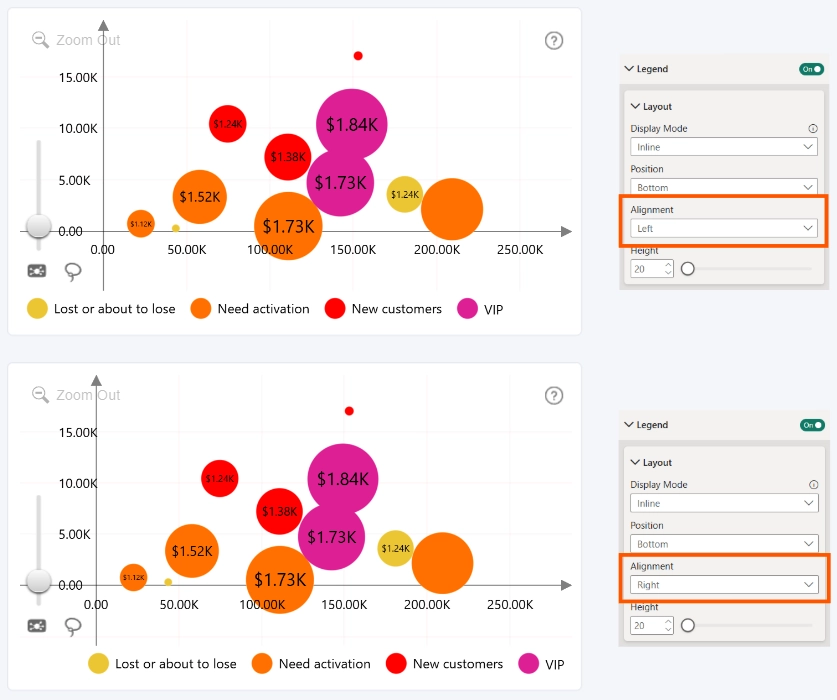Image resolution: width=837 pixels, height=700 pixels.
Task: Select the $1.84K magenta bubble in bottom chart
Action: [x=343, y=478]
